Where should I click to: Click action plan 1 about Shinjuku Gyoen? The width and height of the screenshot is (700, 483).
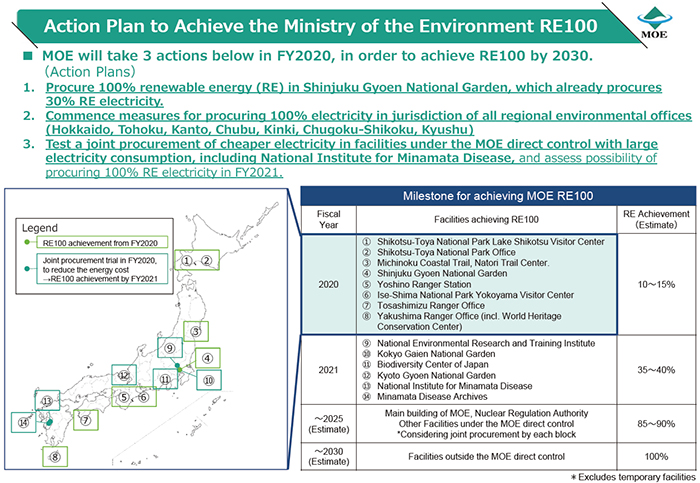tap(354, 94)
